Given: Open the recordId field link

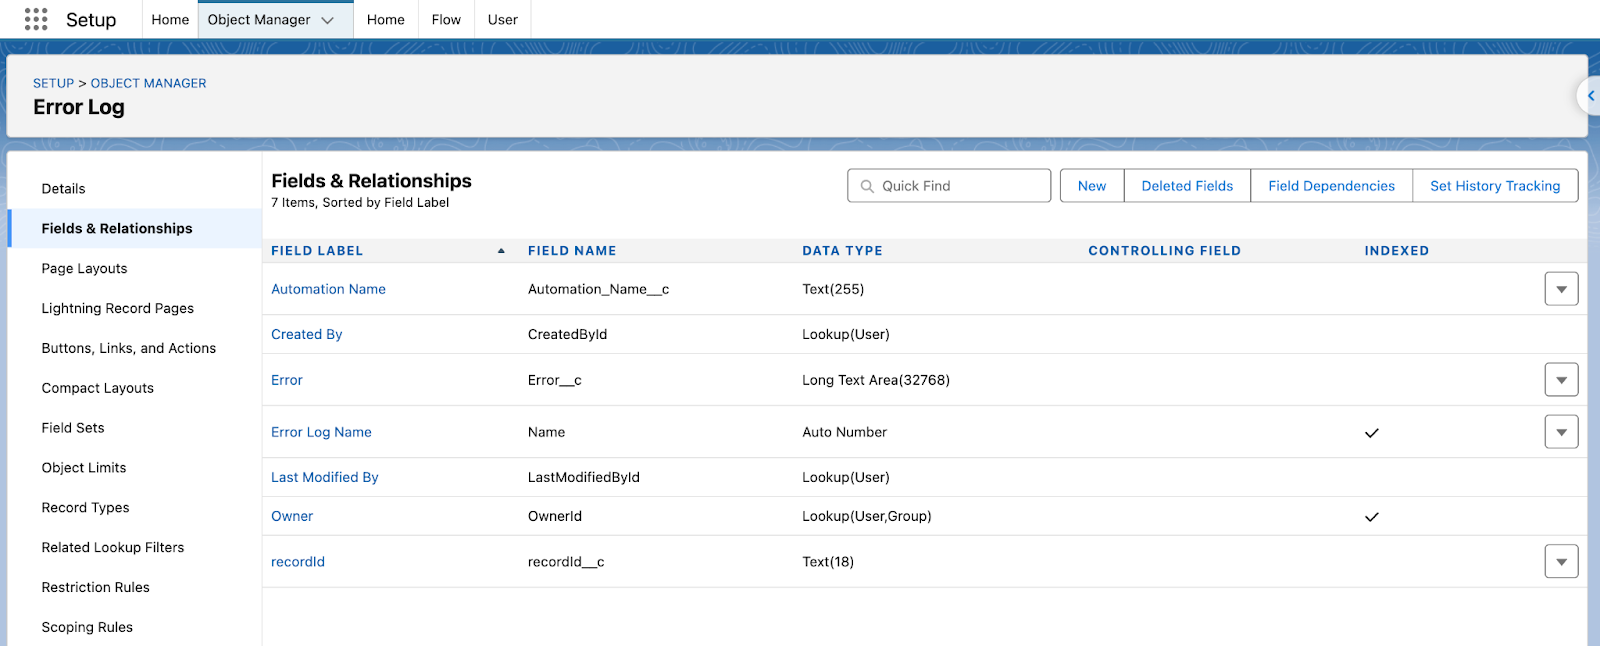Looking at the screenshot, I should [298, 562].
